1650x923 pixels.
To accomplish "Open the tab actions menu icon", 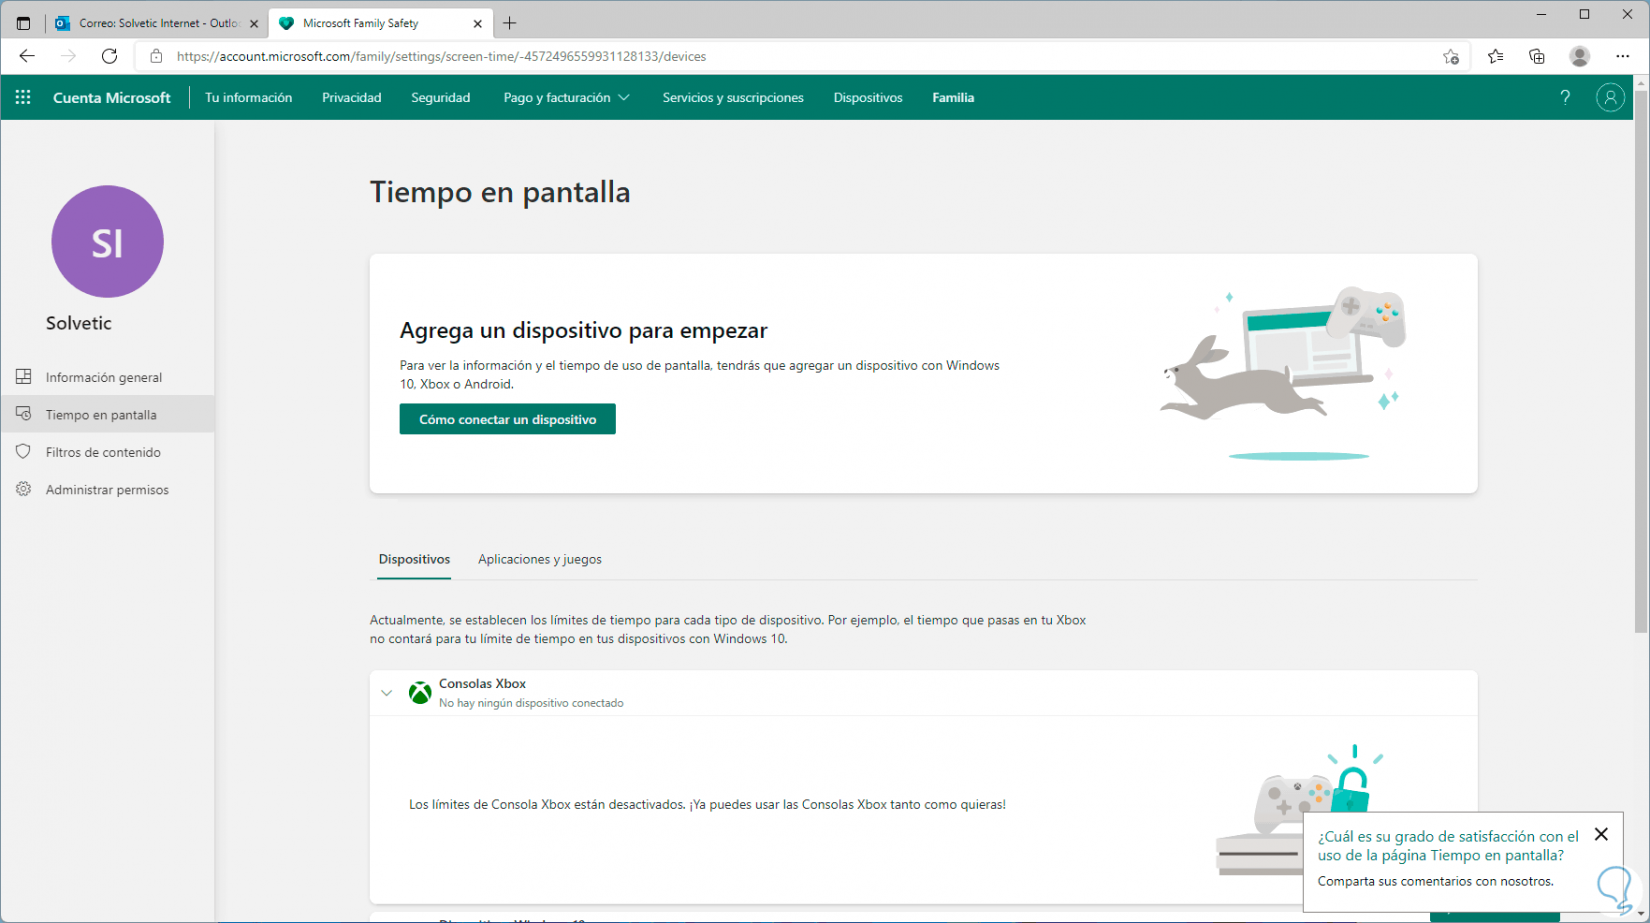I will pyautogui.click(x=23, y=23).
